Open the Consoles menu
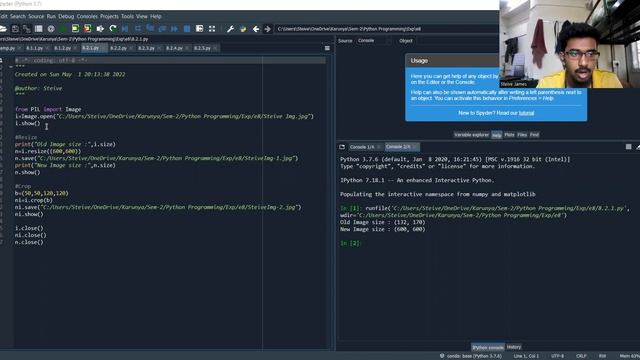640x360 pixels. pyautogui.click(x=87, y=16)
